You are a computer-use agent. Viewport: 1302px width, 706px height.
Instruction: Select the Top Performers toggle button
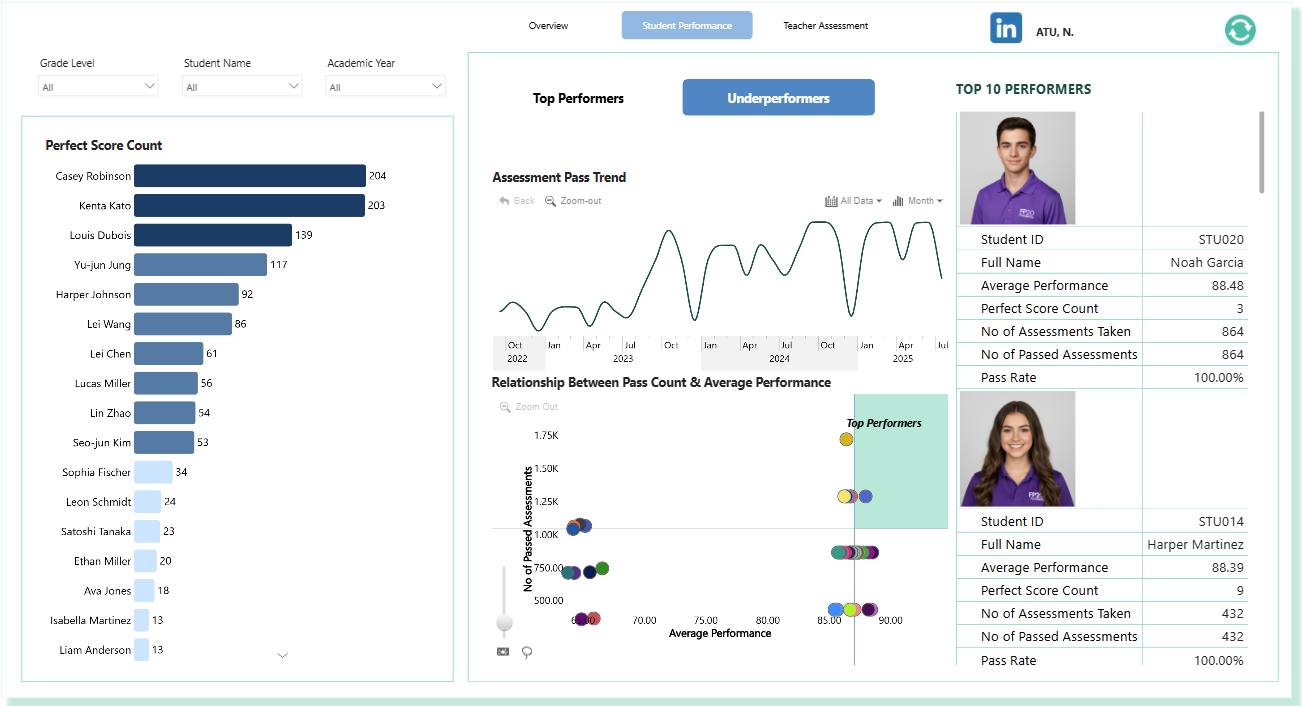point(578,98)
